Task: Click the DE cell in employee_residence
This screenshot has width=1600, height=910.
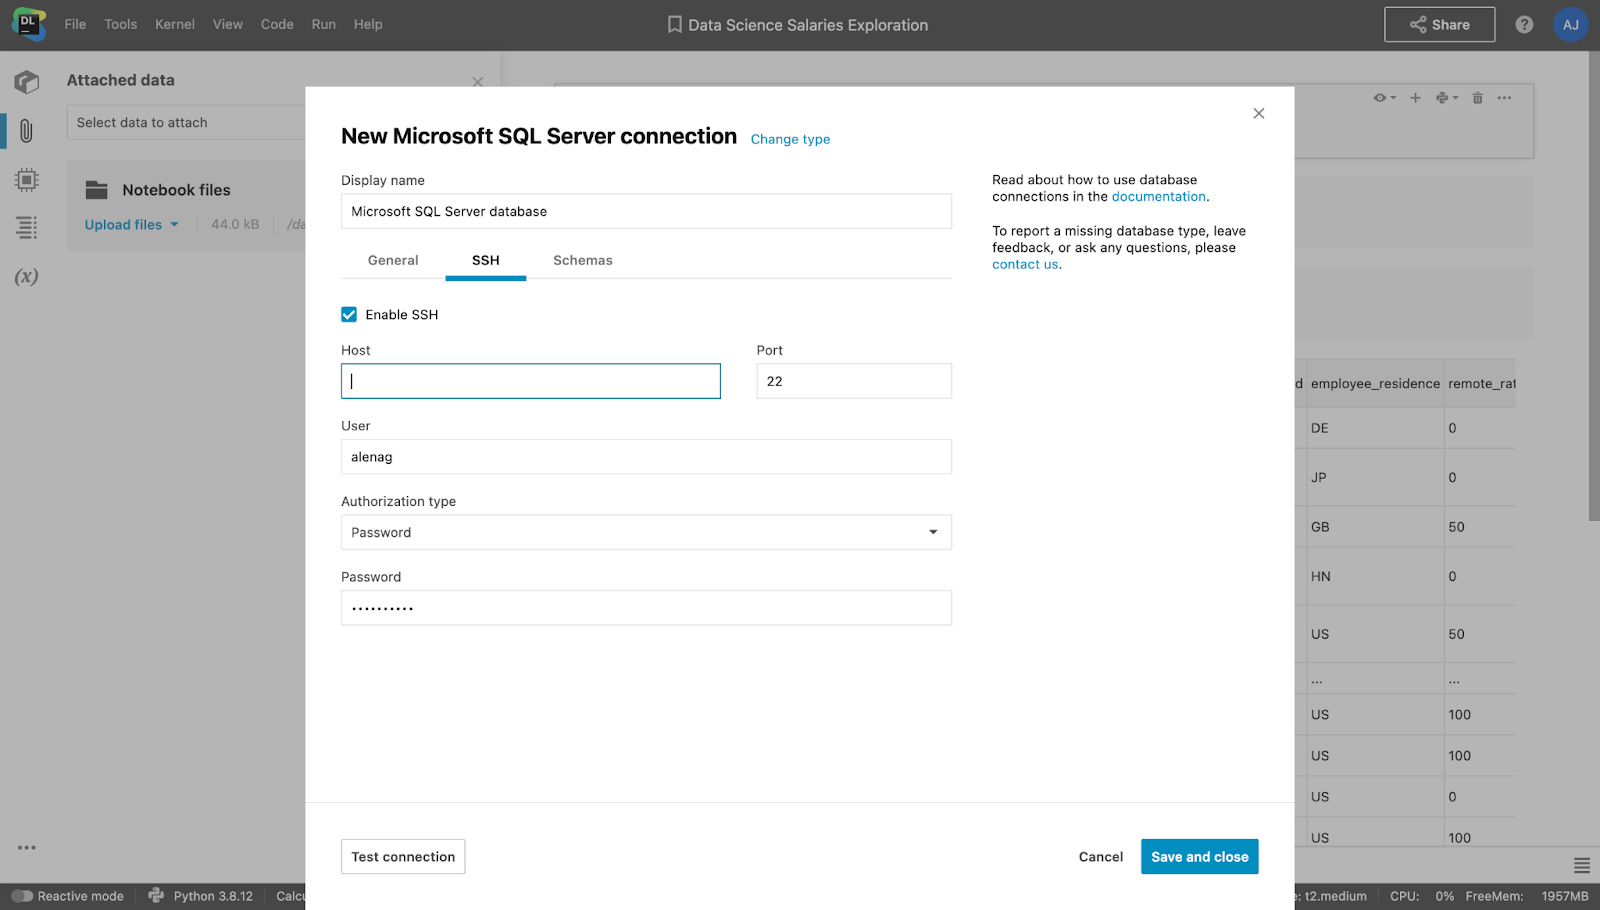Action: 1375,428
